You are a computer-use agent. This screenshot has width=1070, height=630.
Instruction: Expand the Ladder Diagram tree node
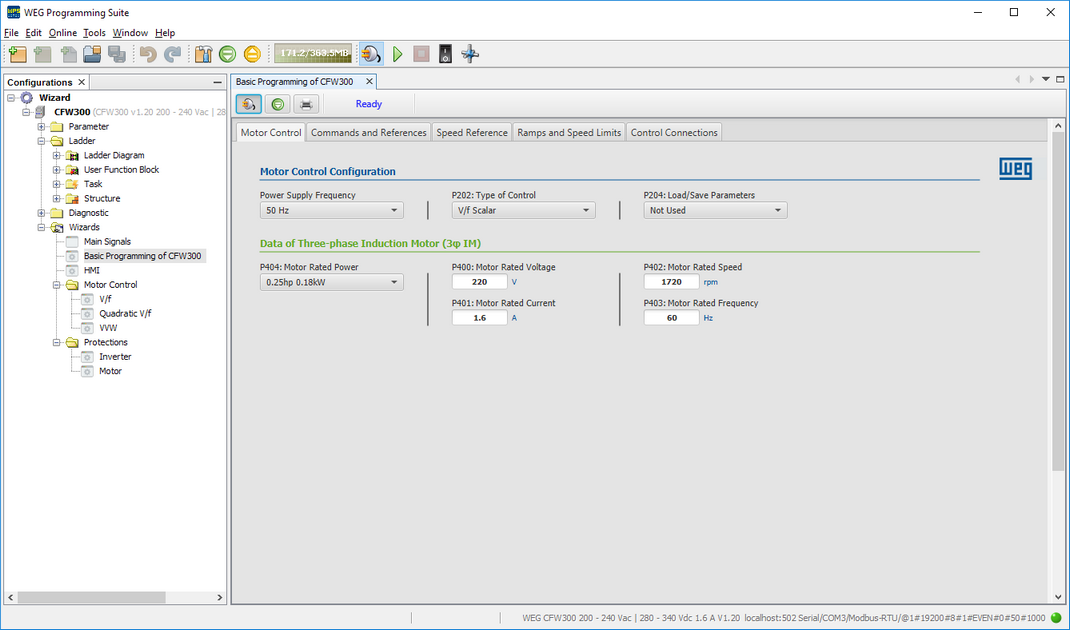click(59, 155)
